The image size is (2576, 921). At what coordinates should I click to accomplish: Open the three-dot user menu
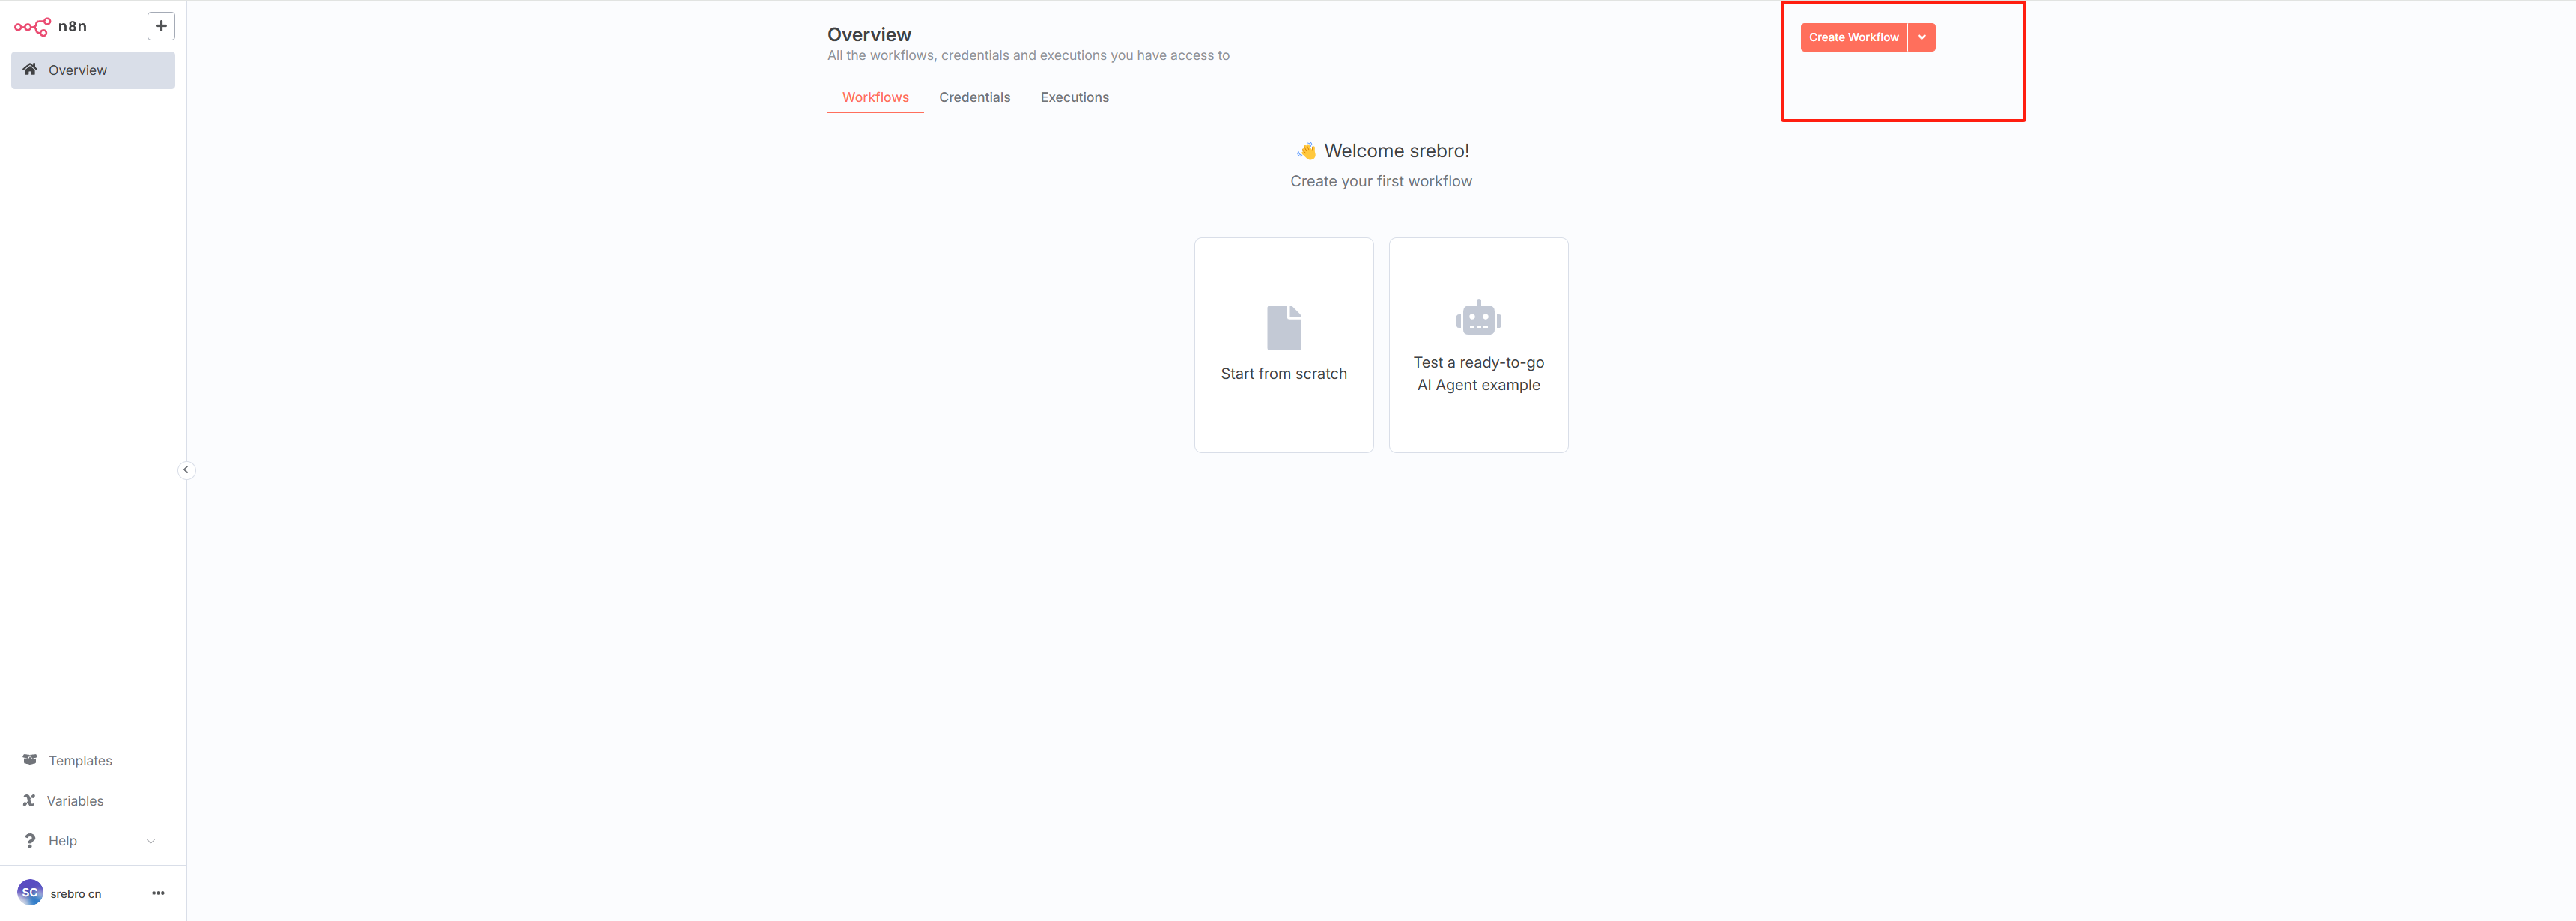click(158, 893)
